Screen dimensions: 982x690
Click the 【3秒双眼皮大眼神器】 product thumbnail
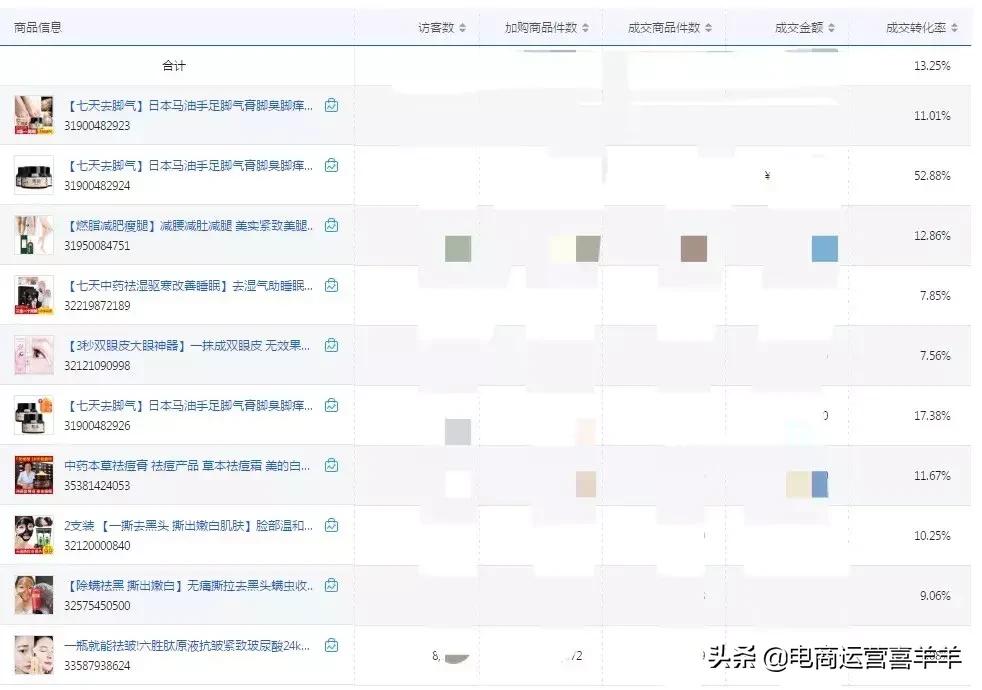(32, 345)
